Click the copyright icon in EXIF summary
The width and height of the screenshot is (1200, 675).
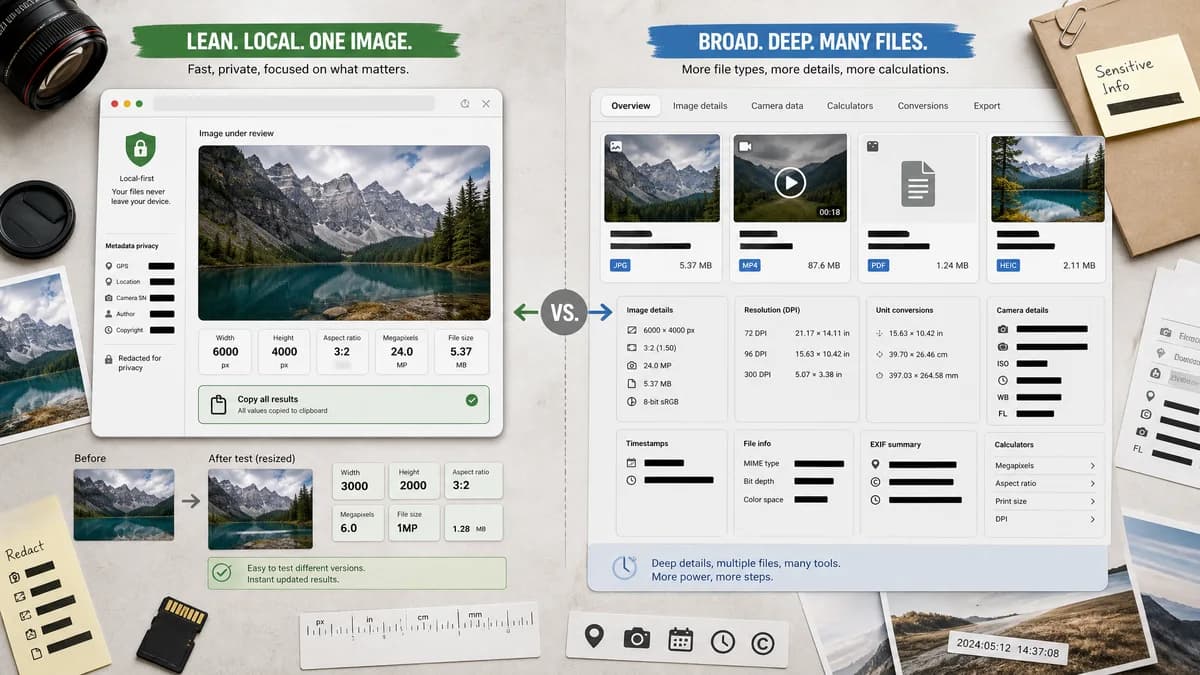[x=875, y=482]
